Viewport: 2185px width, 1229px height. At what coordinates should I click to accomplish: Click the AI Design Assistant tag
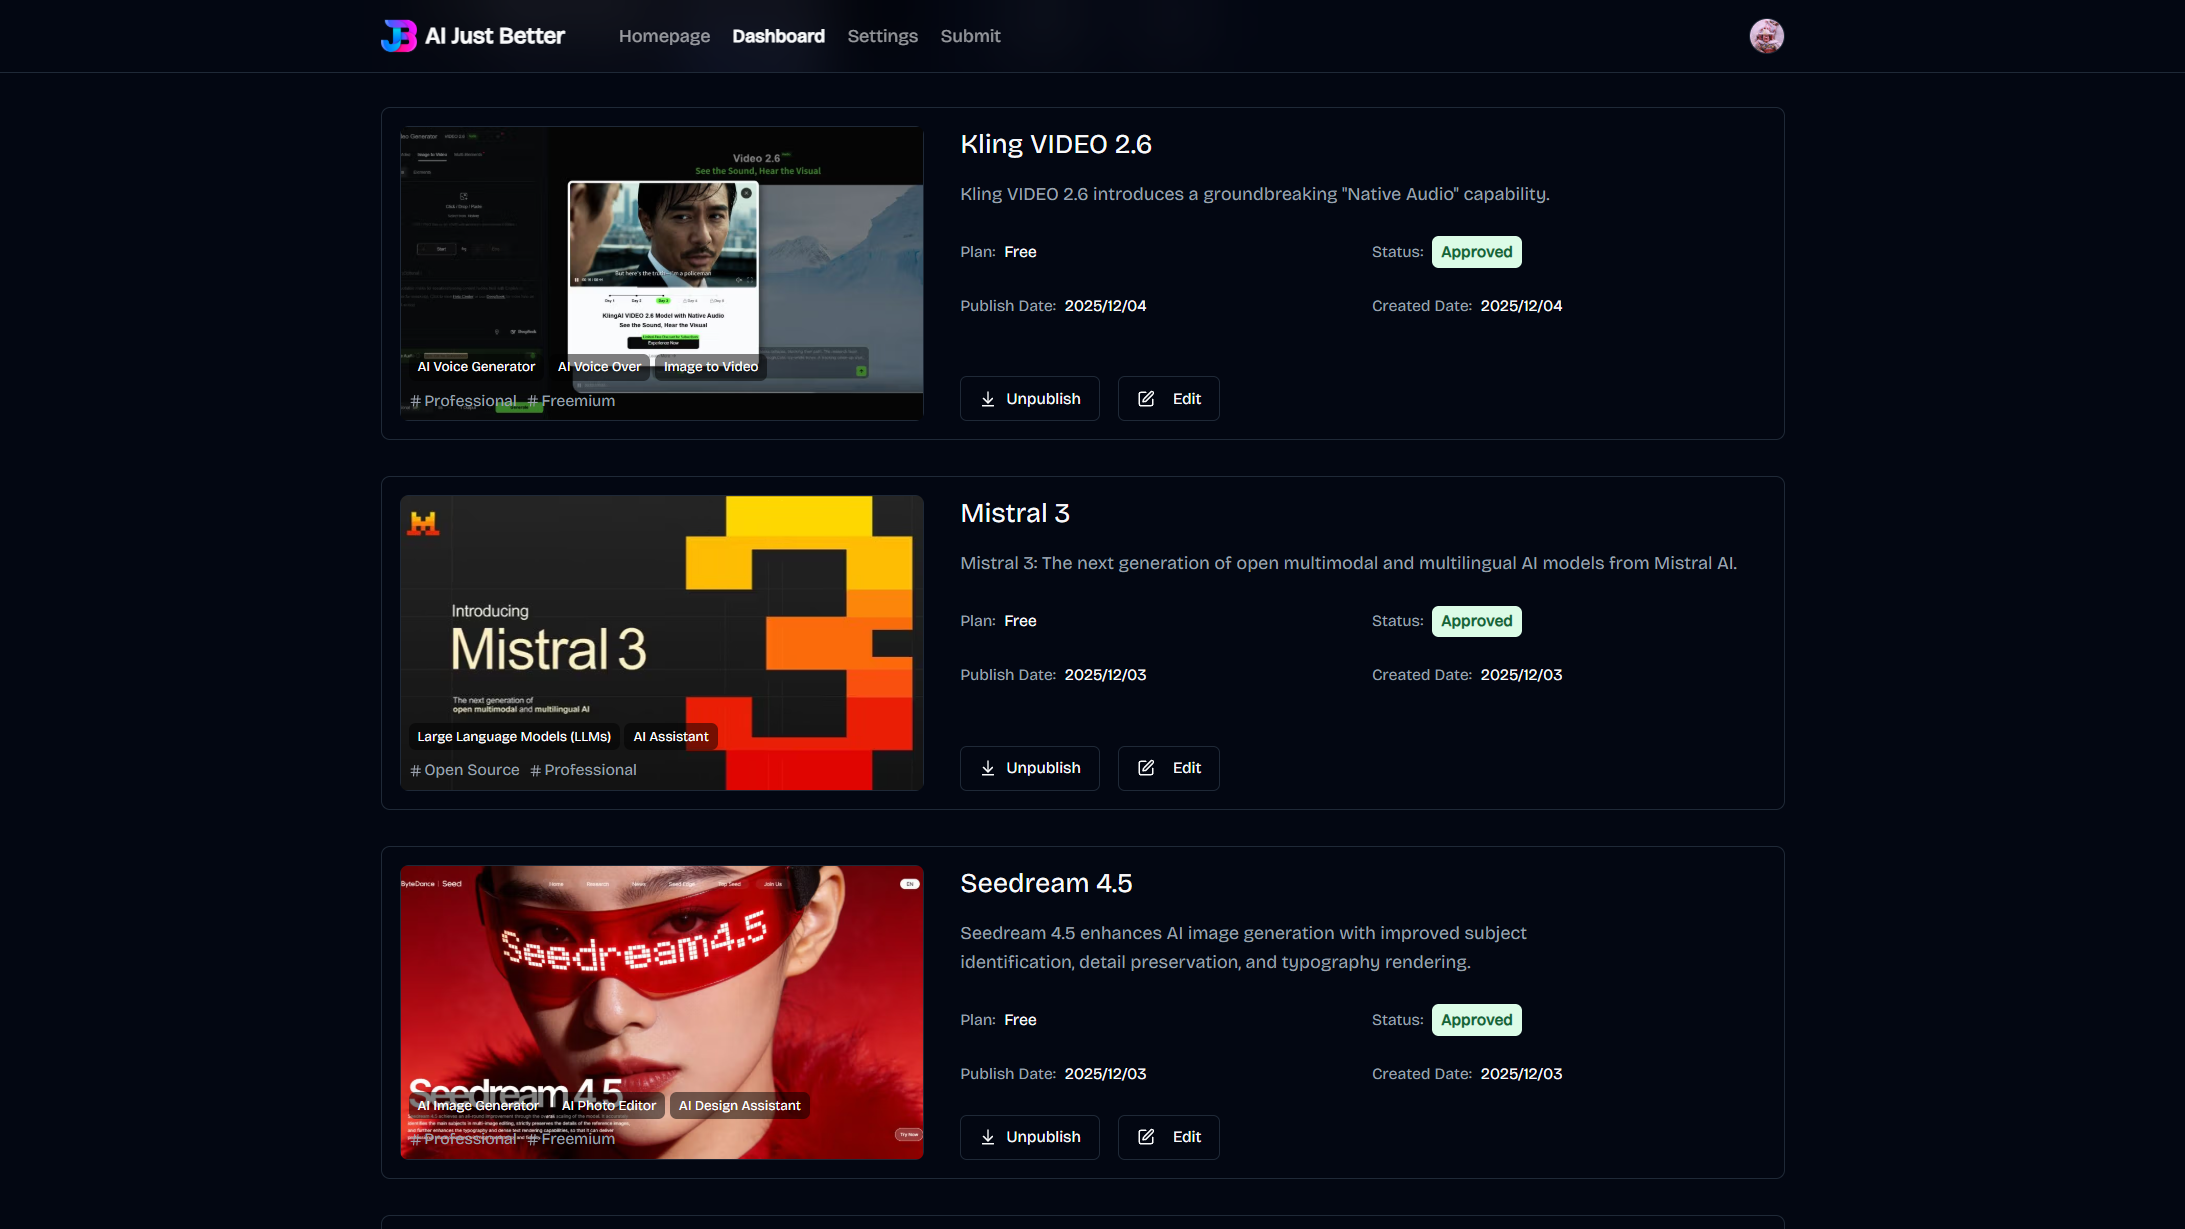click(x=739, y=1106)
